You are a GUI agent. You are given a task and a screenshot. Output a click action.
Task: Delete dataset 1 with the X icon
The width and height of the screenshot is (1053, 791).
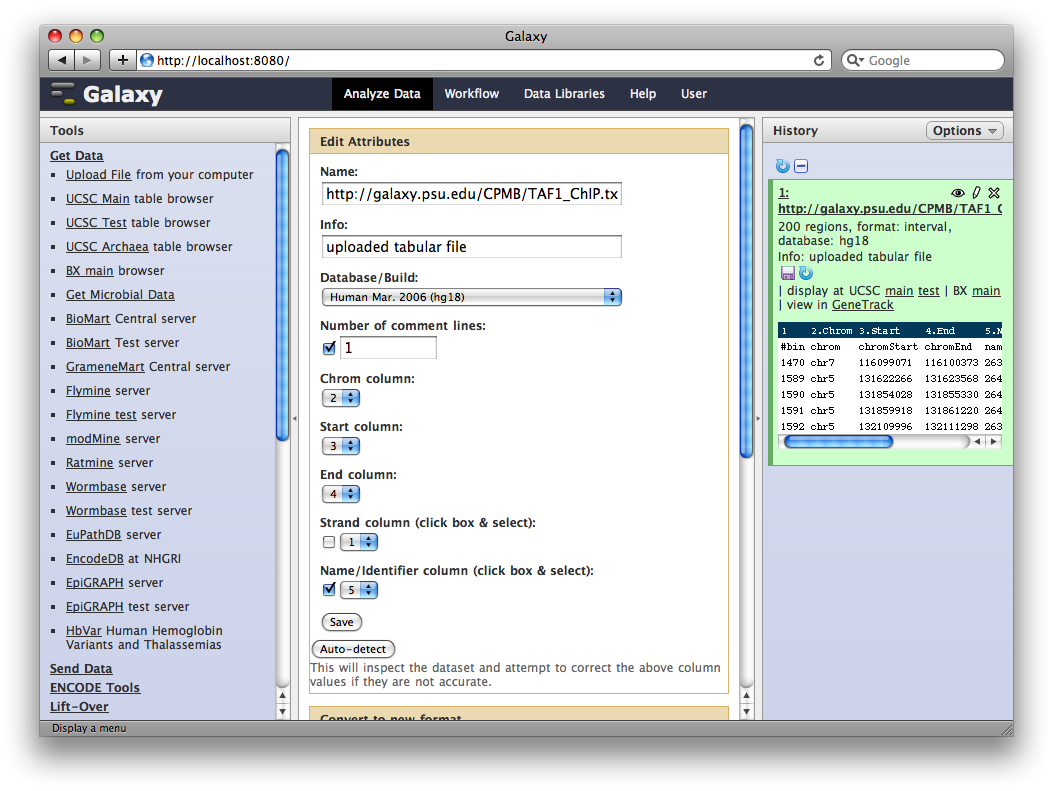point(994,193)
